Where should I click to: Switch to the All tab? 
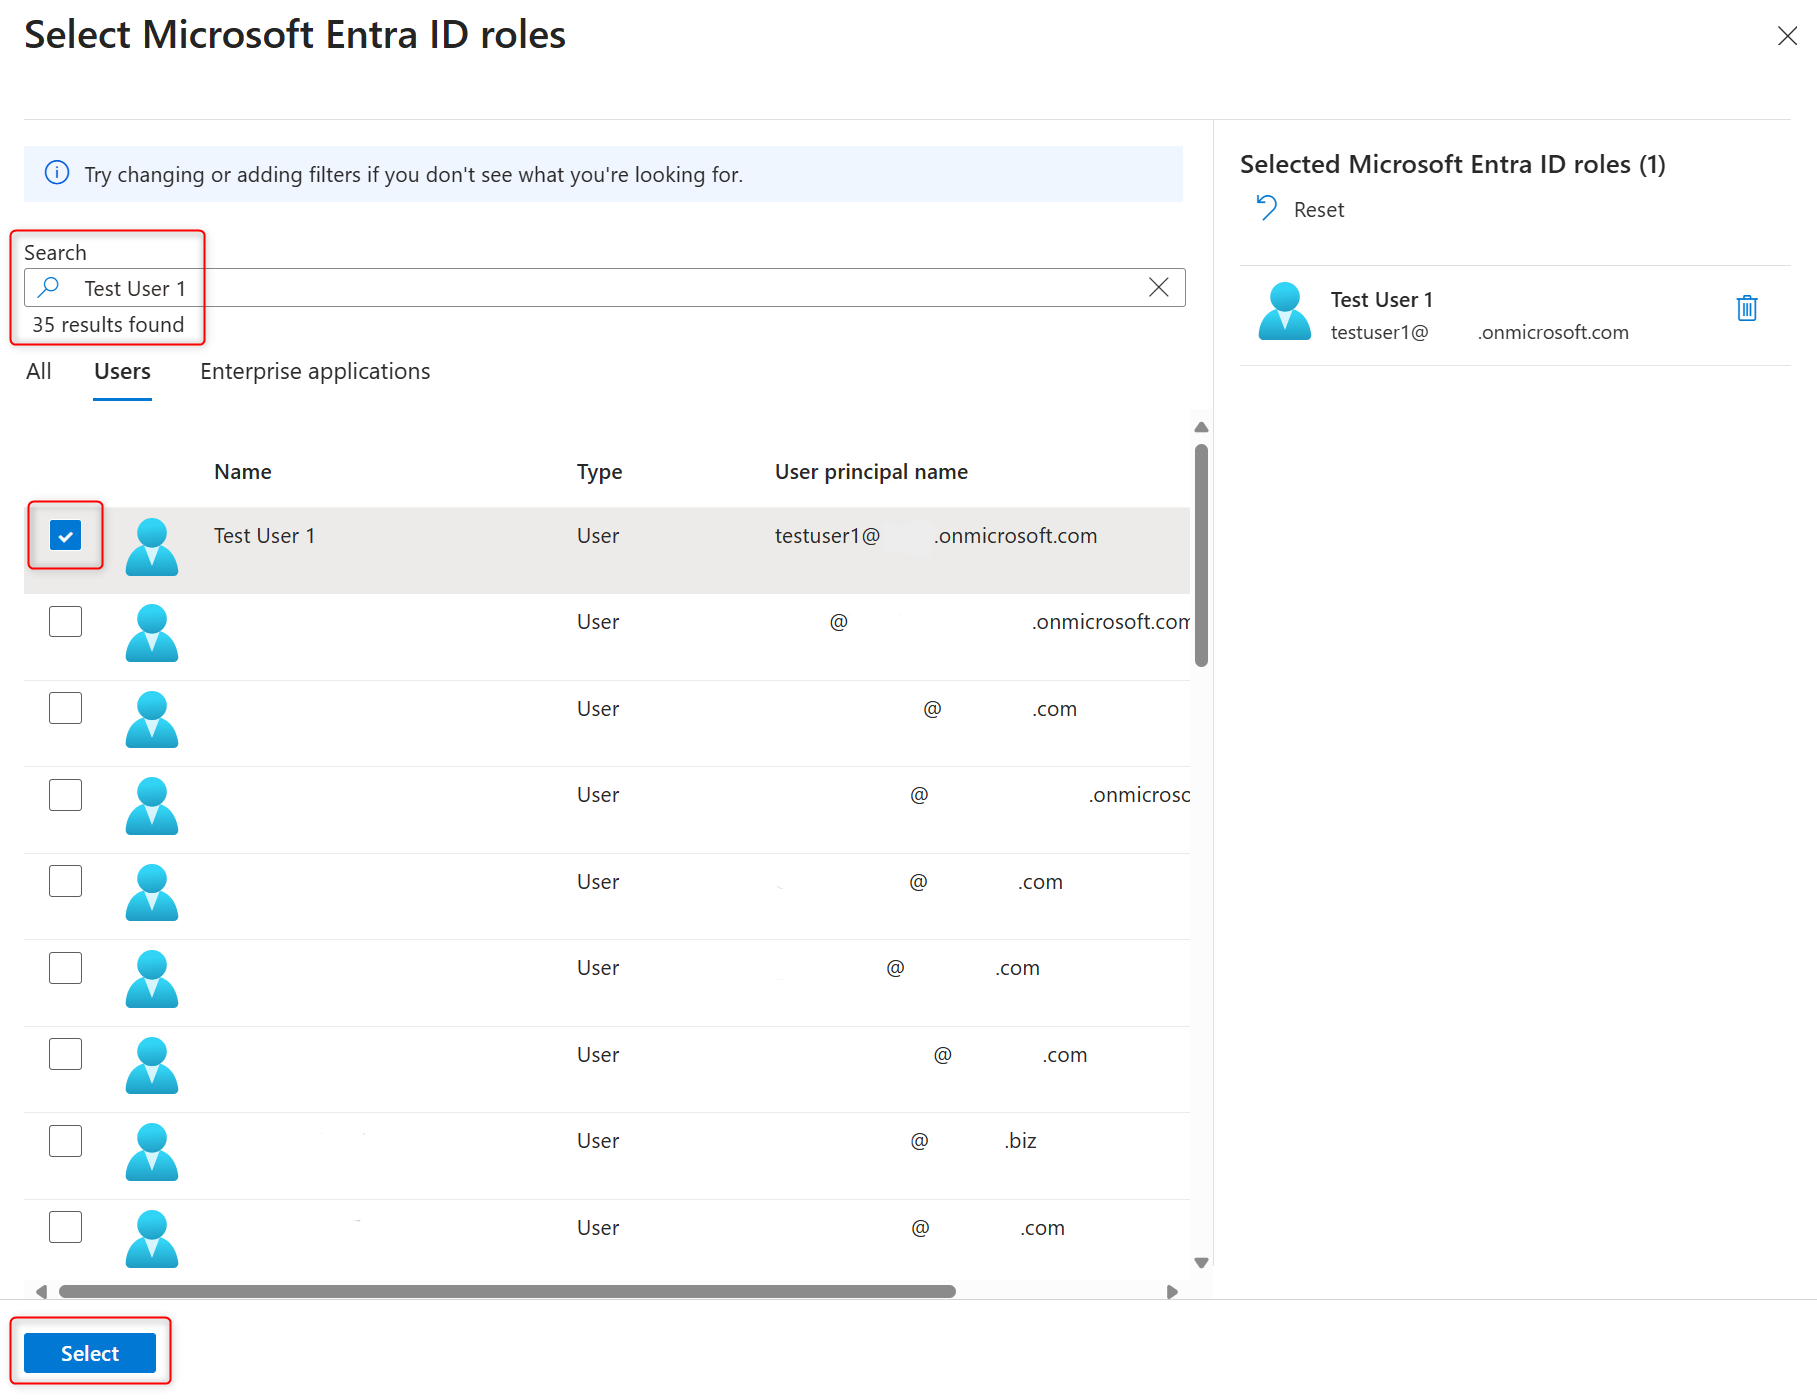pos(38,371)
